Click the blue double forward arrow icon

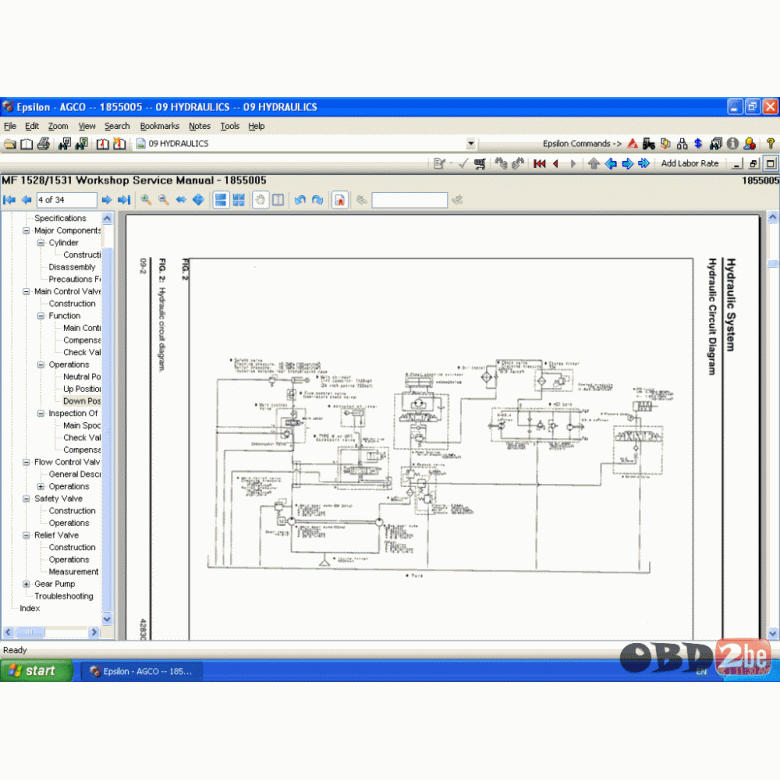pos(644,163)
